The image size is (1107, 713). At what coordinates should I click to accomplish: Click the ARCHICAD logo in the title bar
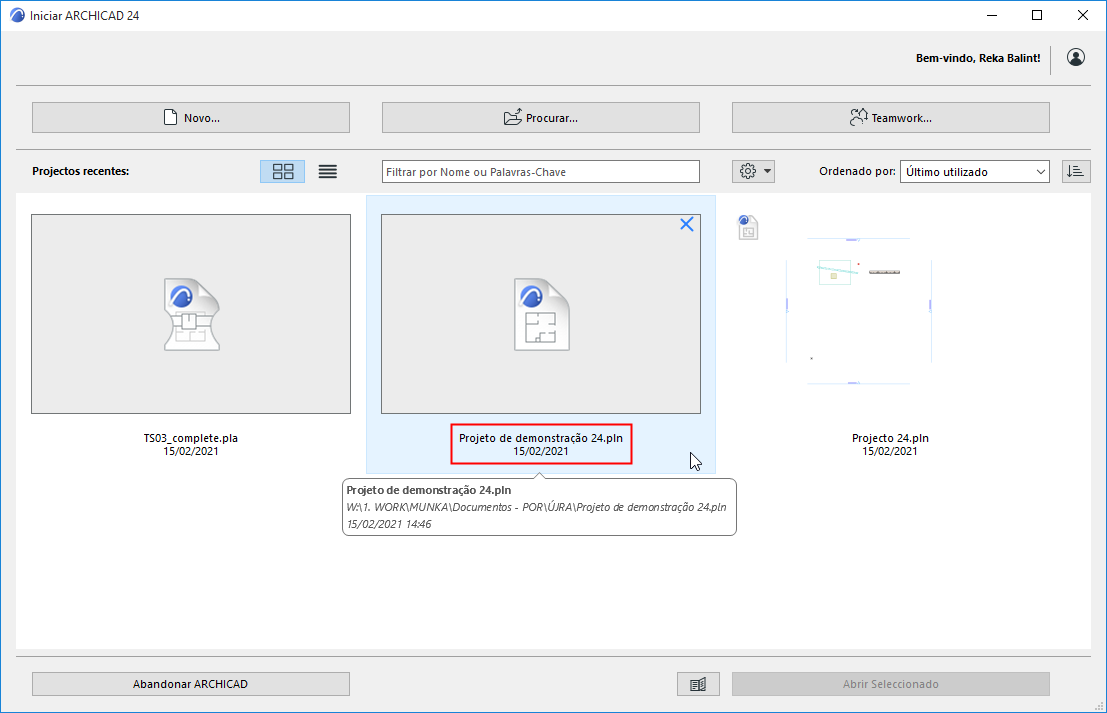[x=17, y=16]
